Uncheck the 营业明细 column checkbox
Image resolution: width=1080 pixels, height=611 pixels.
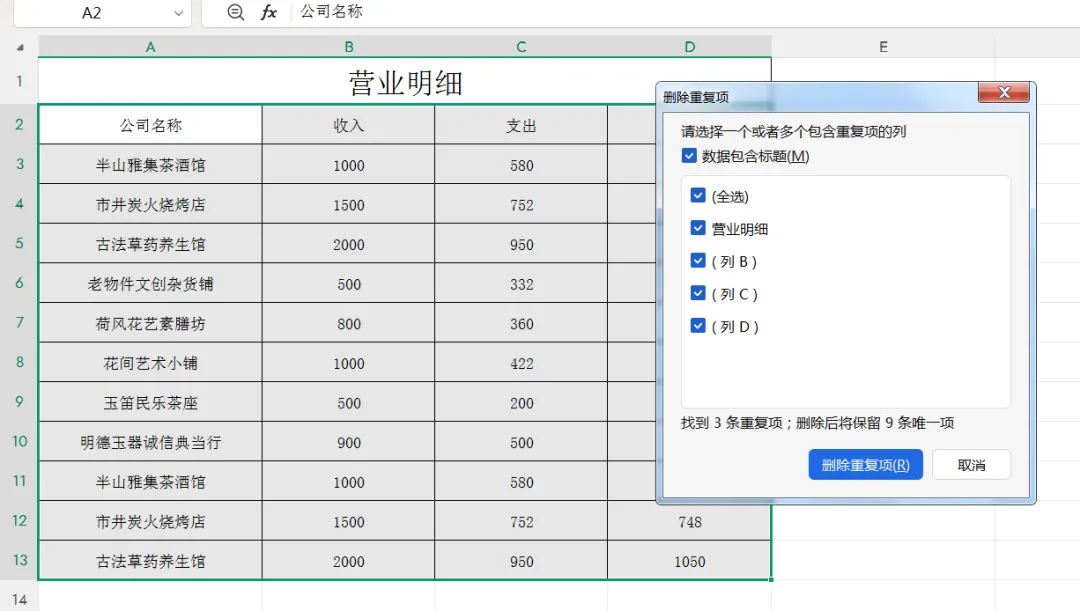[x=698, y=228]
